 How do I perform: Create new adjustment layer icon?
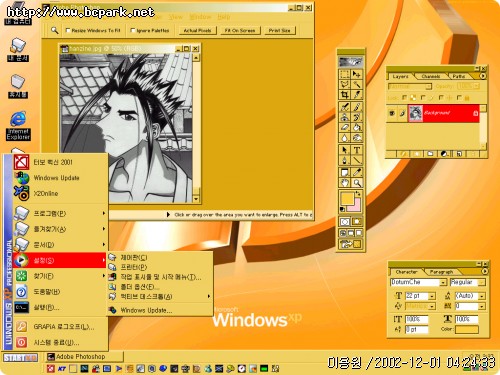444,154
